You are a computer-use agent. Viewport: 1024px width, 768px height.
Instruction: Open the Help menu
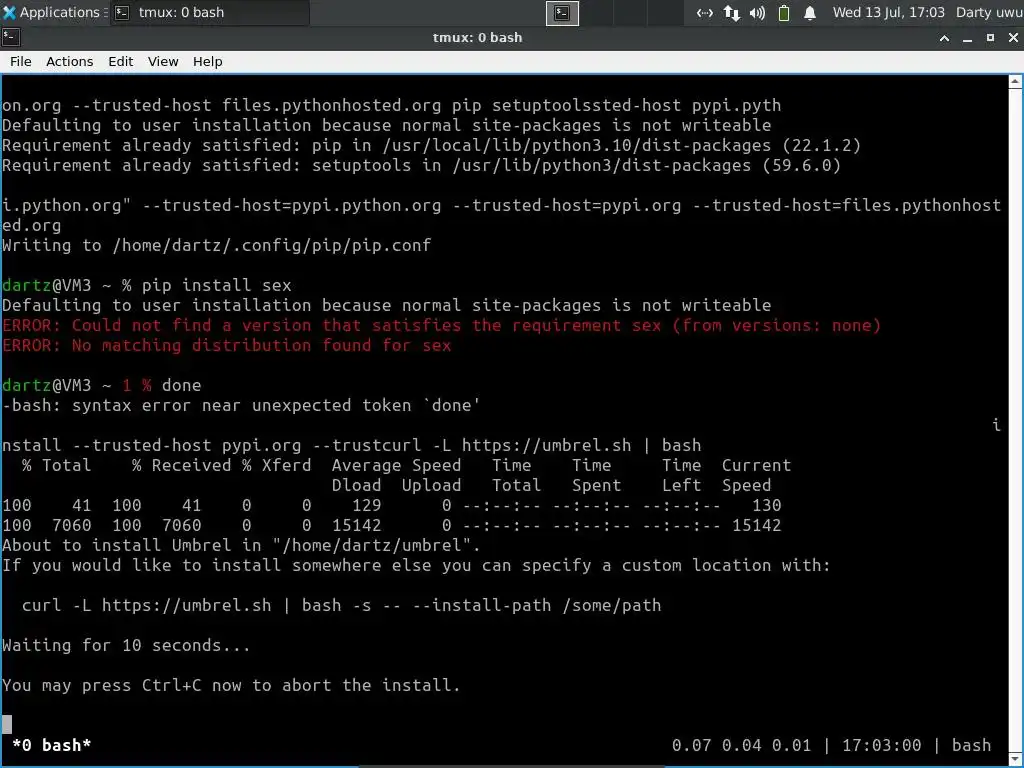pyautogui.click(x=208, y=61)
